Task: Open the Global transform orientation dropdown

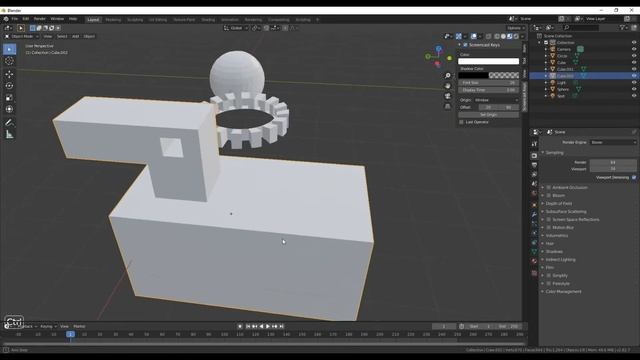Action: pyautogui.click(x=236, y=28)
